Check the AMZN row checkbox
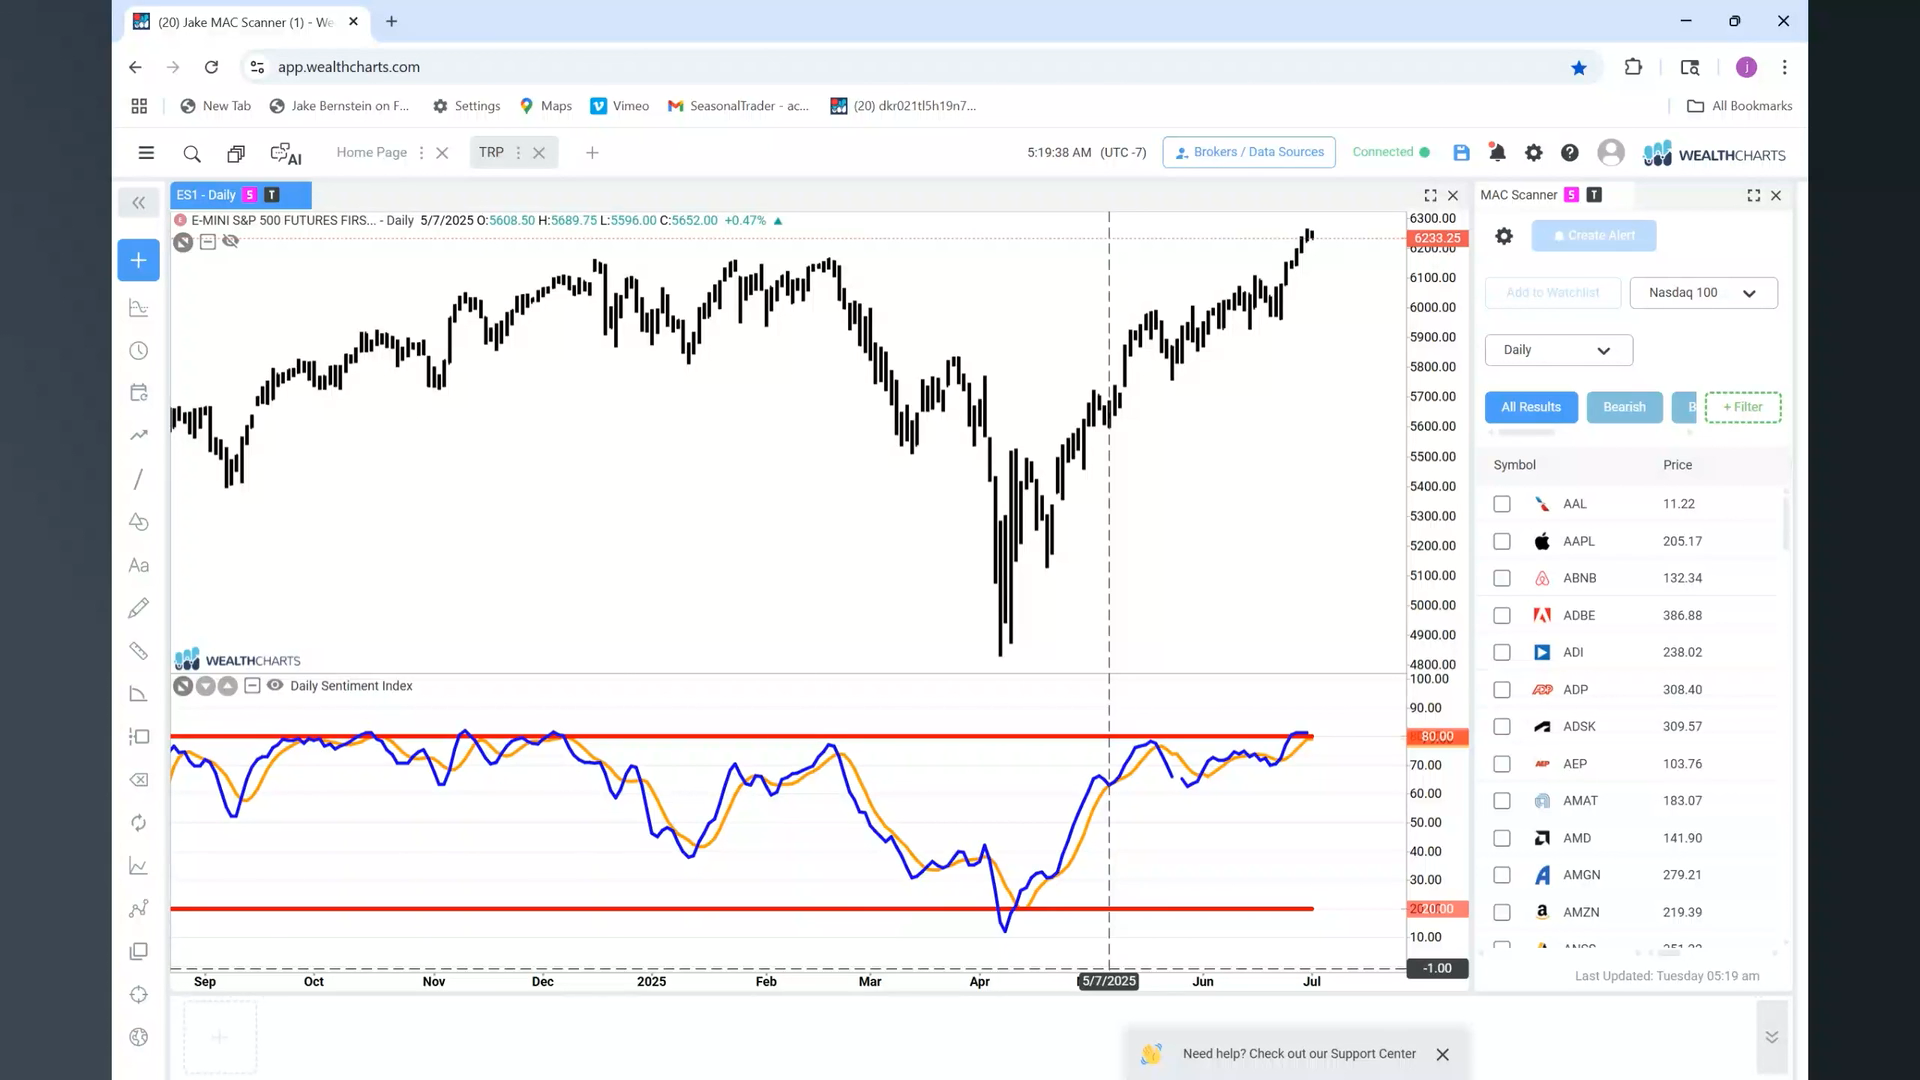This screenshot has height=1080, width=1920. [x=1502, y=912]
